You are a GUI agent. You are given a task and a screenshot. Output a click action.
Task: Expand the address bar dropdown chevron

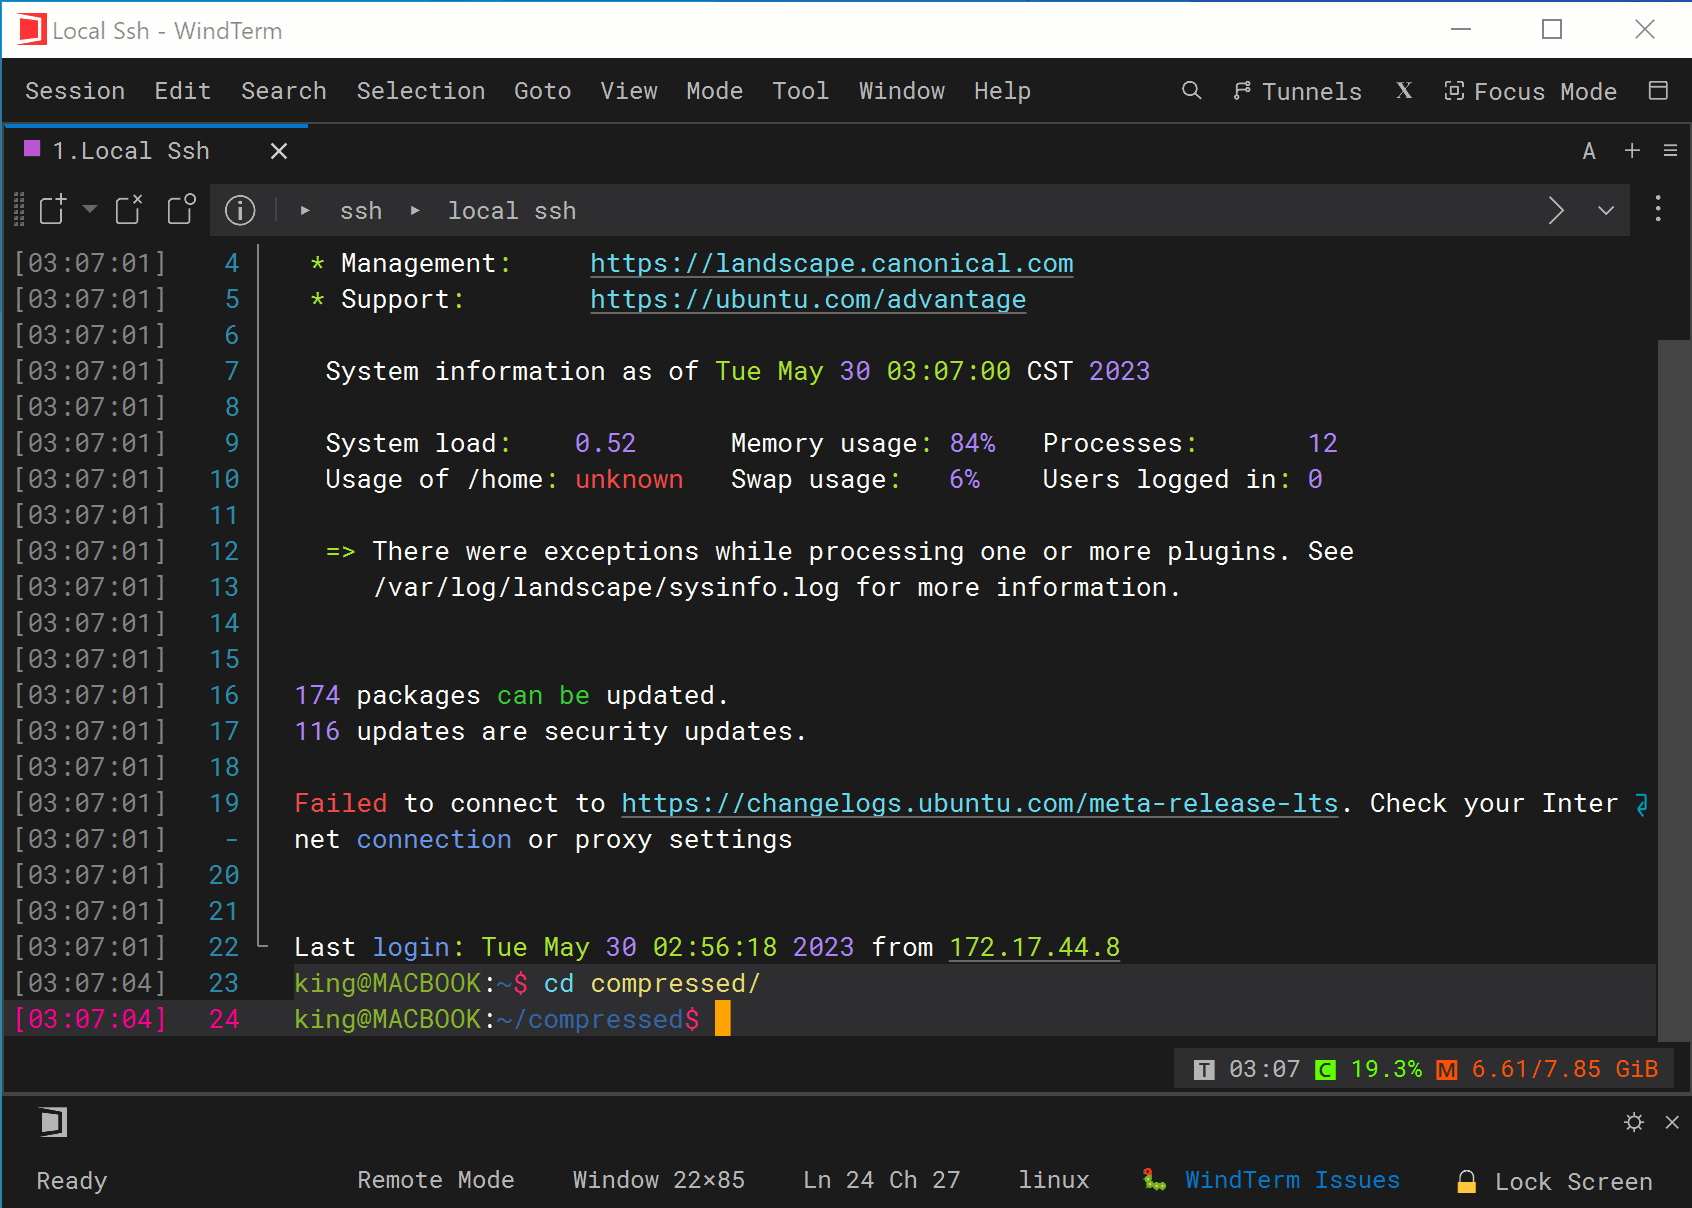[1606, 211]
